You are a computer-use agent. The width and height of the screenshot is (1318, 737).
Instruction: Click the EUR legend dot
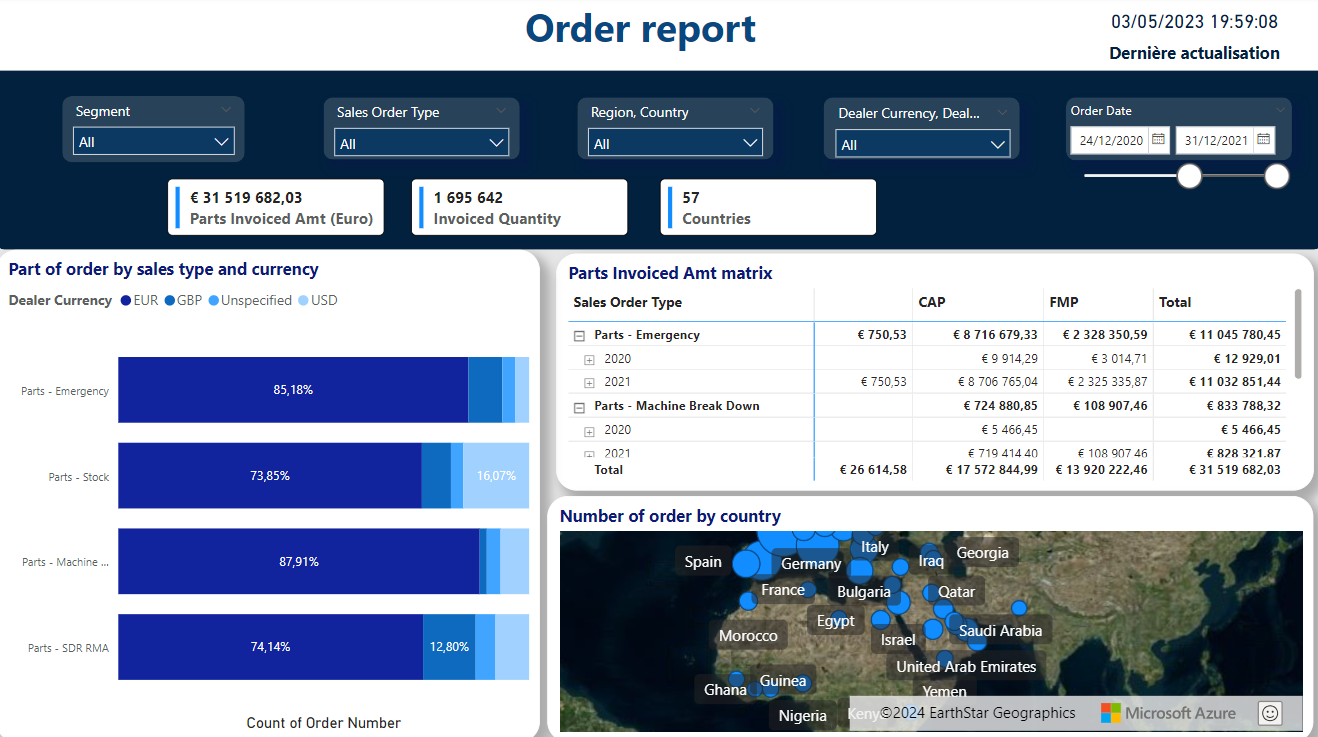[x=126, y=300]
